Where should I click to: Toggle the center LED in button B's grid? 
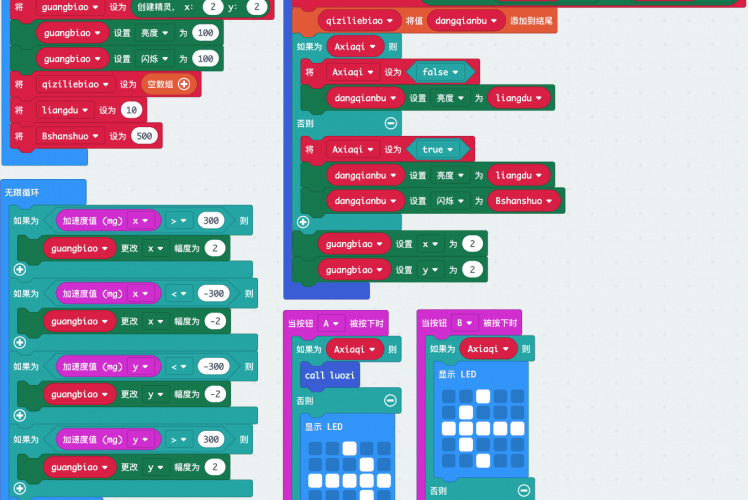(x=481, y=428)
